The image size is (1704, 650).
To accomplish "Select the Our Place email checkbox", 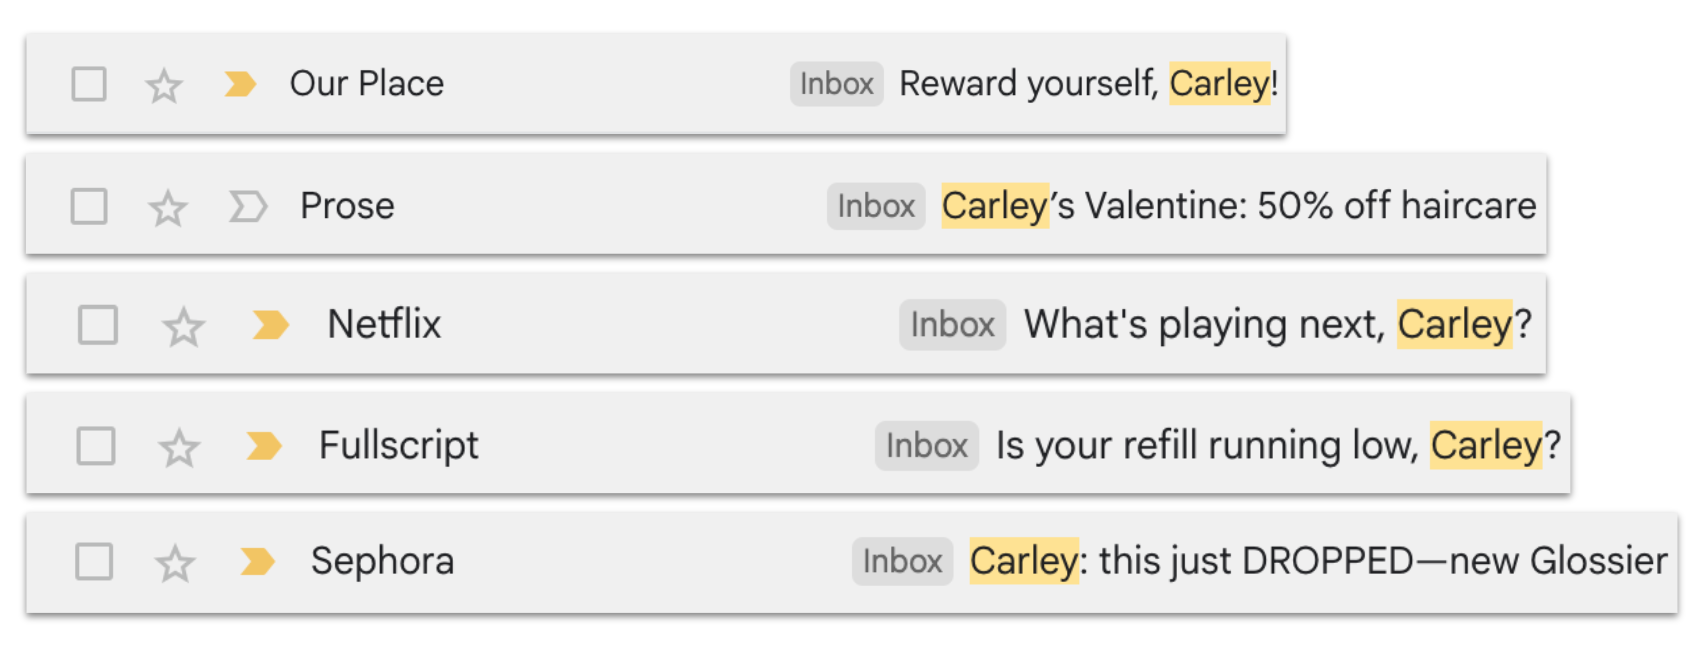I will click(x=89, y=84).
